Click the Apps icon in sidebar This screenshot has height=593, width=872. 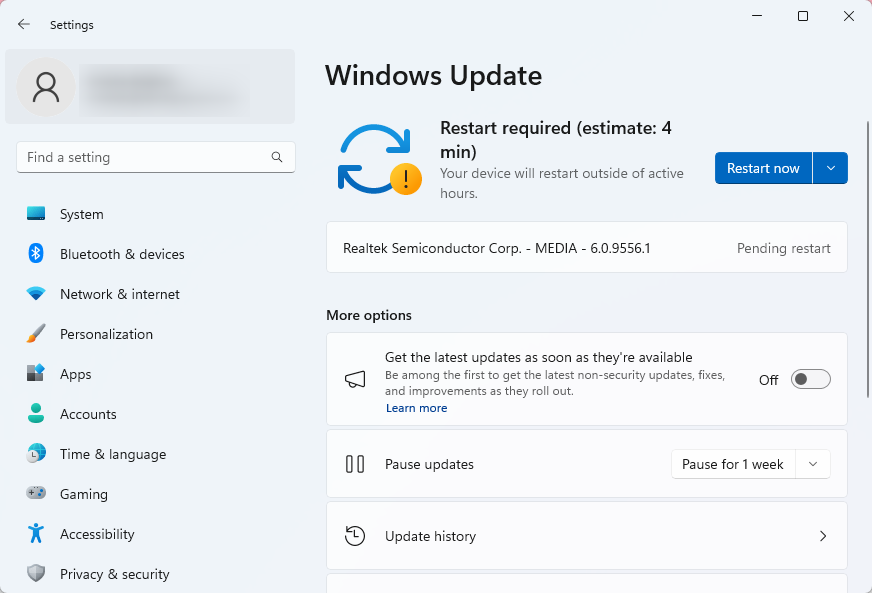pyautogui.click(x=36, y=373)
